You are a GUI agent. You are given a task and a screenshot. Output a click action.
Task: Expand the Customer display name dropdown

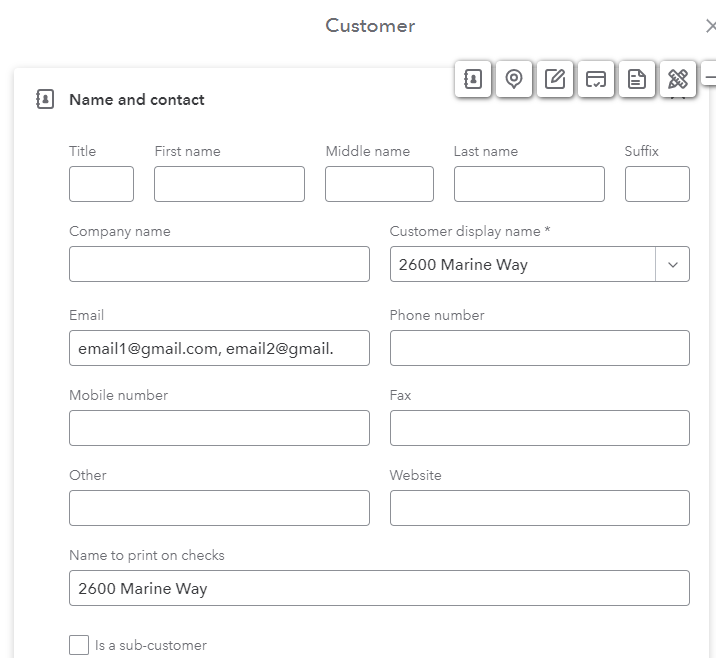point(672,265)
